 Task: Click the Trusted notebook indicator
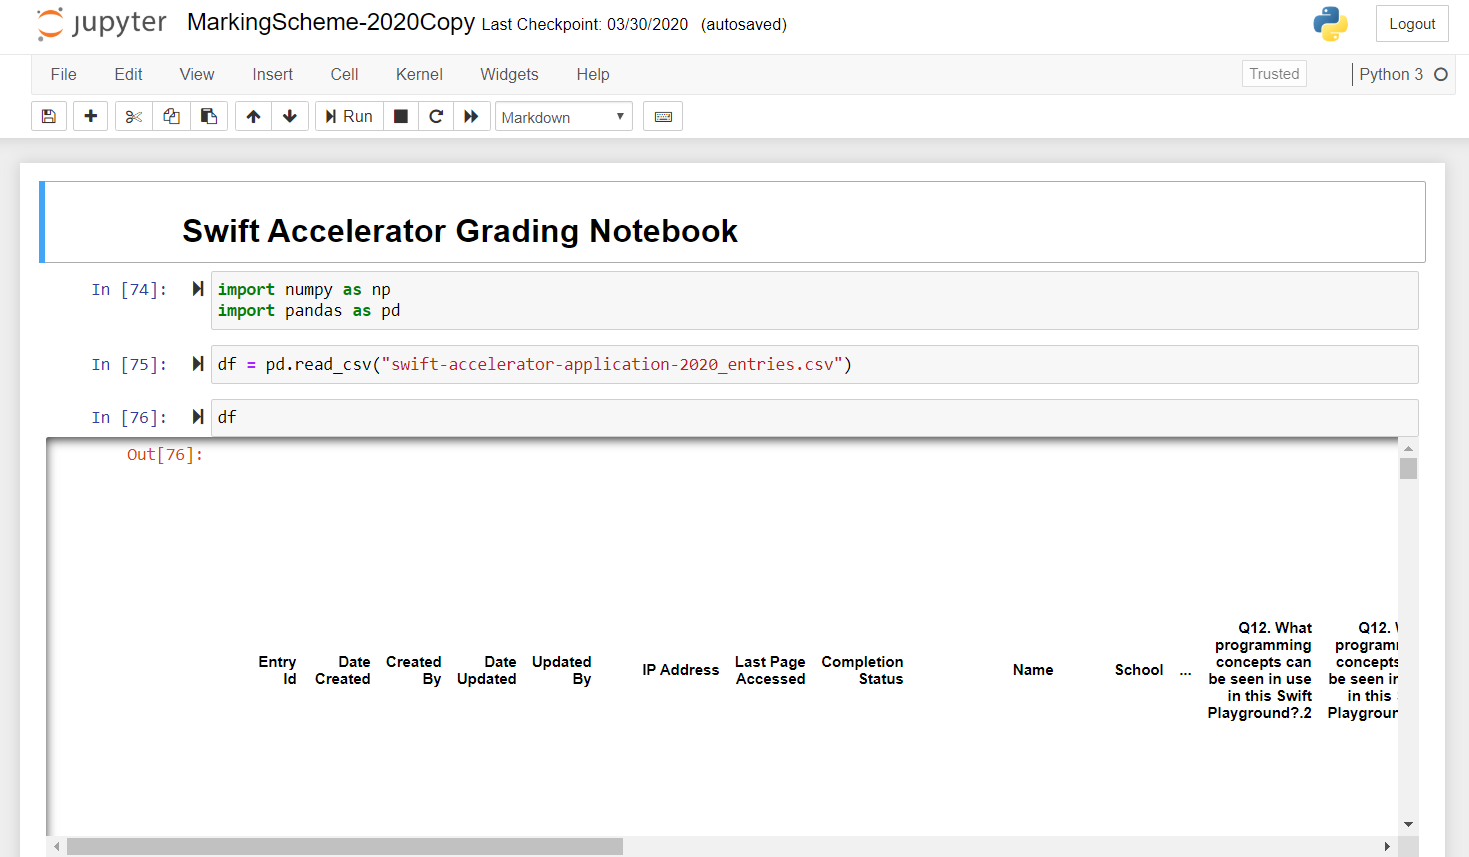point(1274,74)
